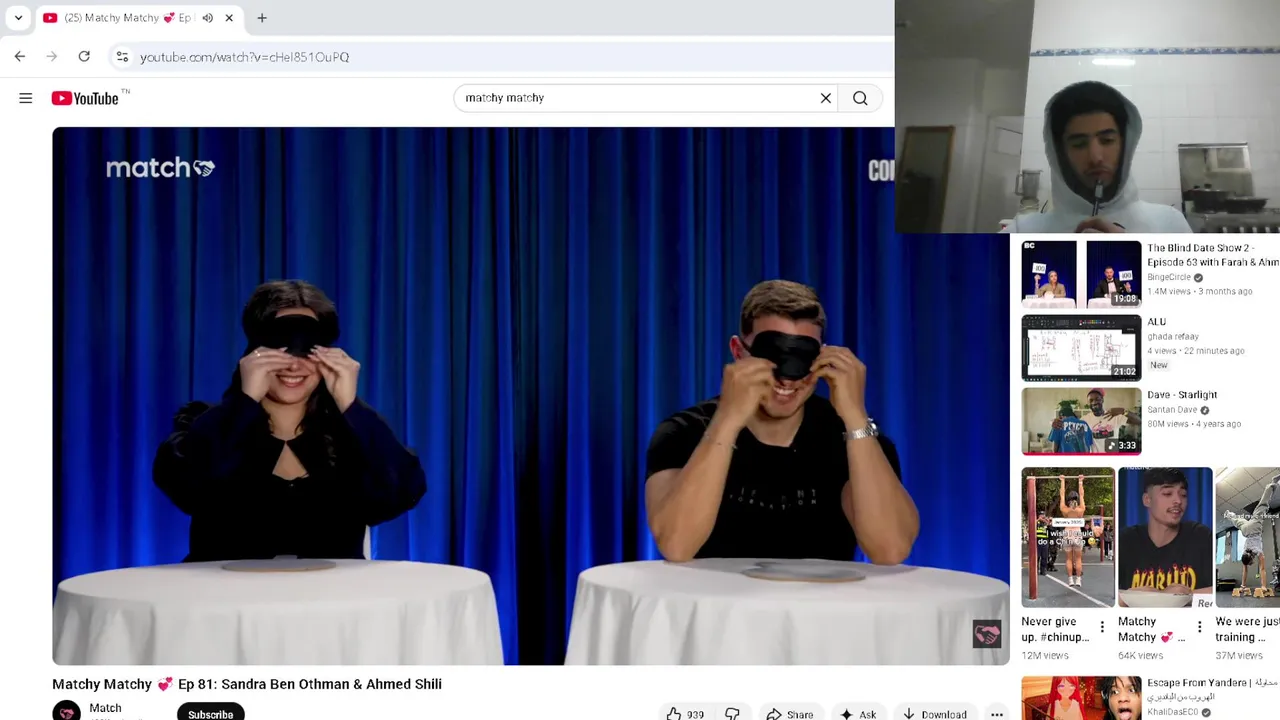This screenshot has width=1280, height=720.
Task: Go forward with the browser forward arrow
Action: [x=52, y=57]
